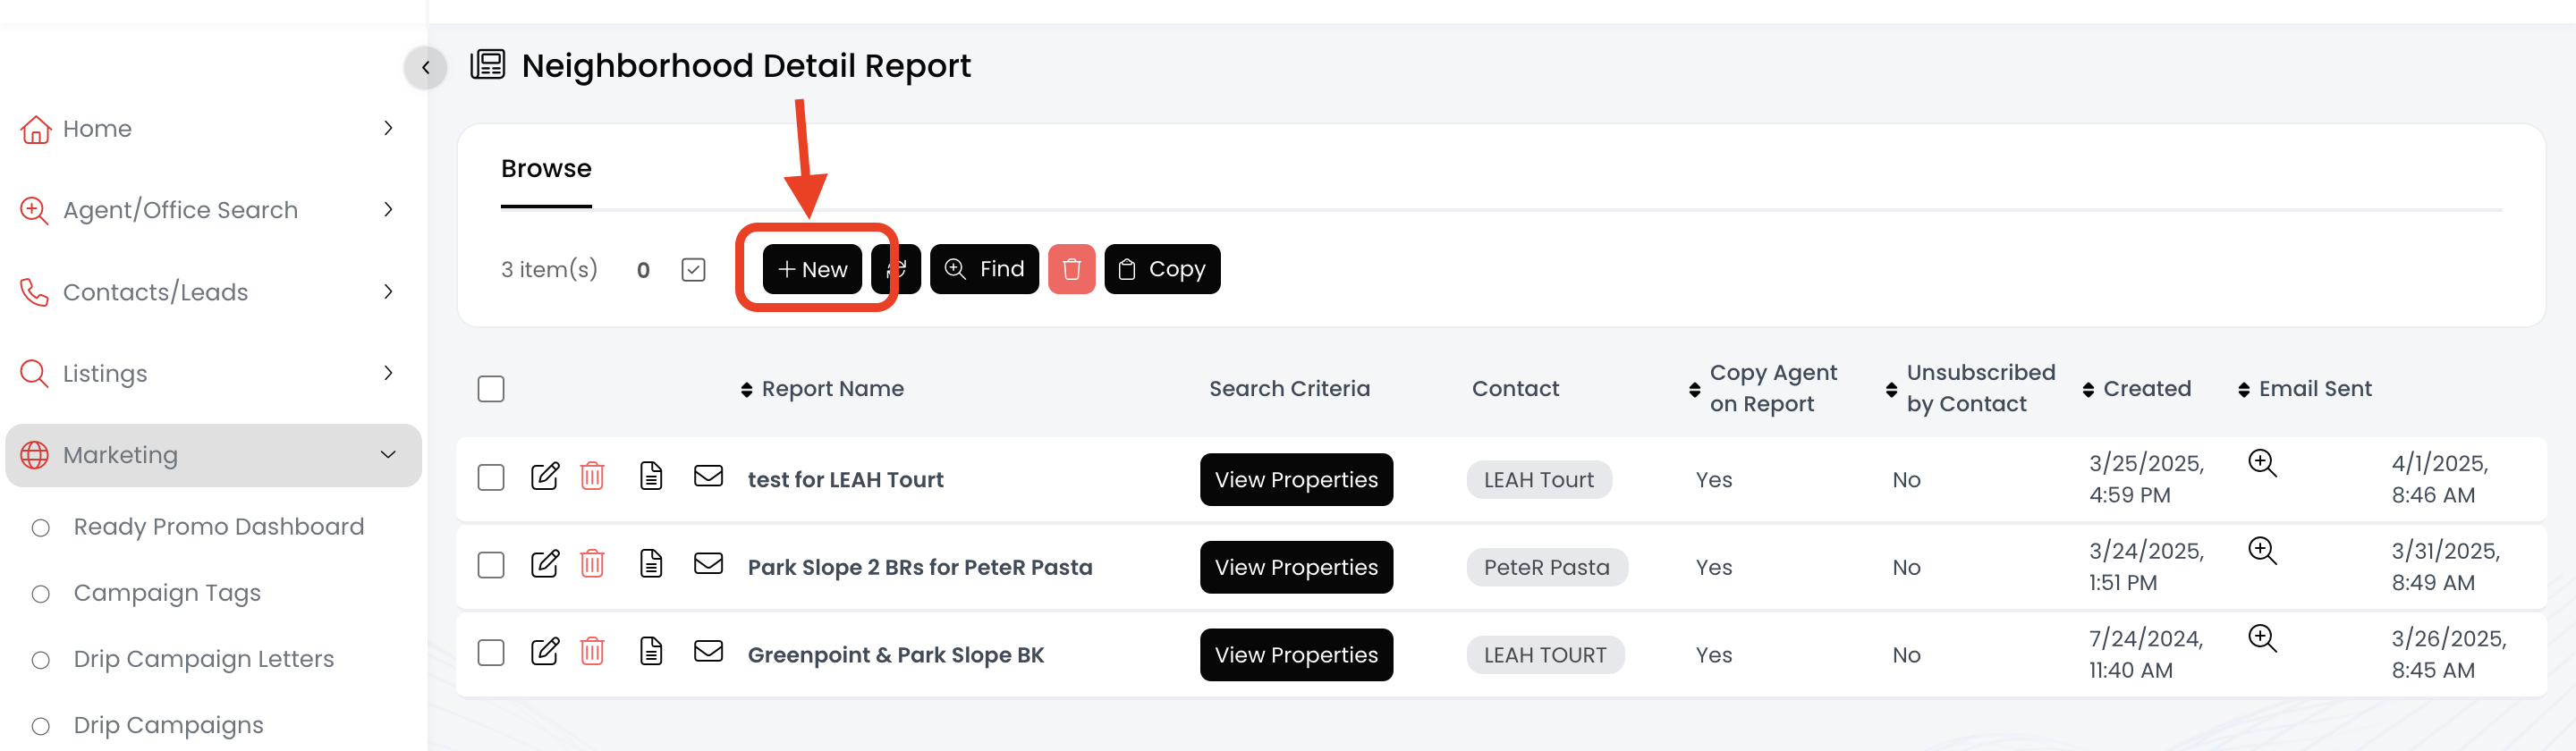Select checkbox for Greenpoint & Park Slope BK
Screen dimensions: 2576x751
(491, 653)
